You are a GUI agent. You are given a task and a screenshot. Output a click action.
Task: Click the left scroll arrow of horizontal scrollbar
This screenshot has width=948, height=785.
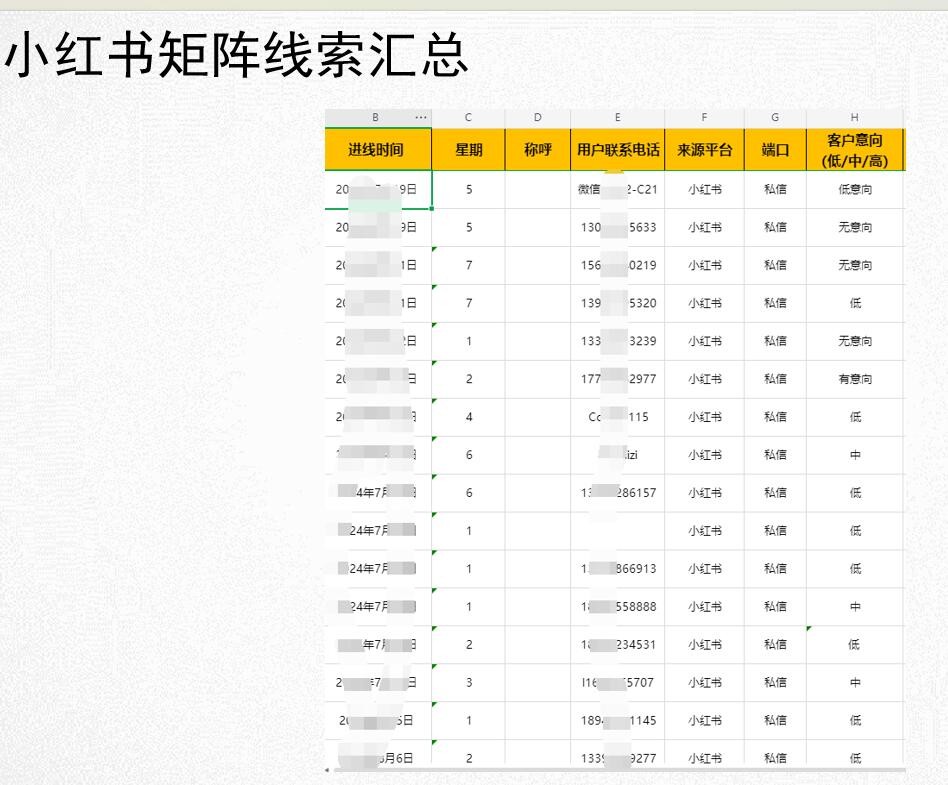pos(328,770)
